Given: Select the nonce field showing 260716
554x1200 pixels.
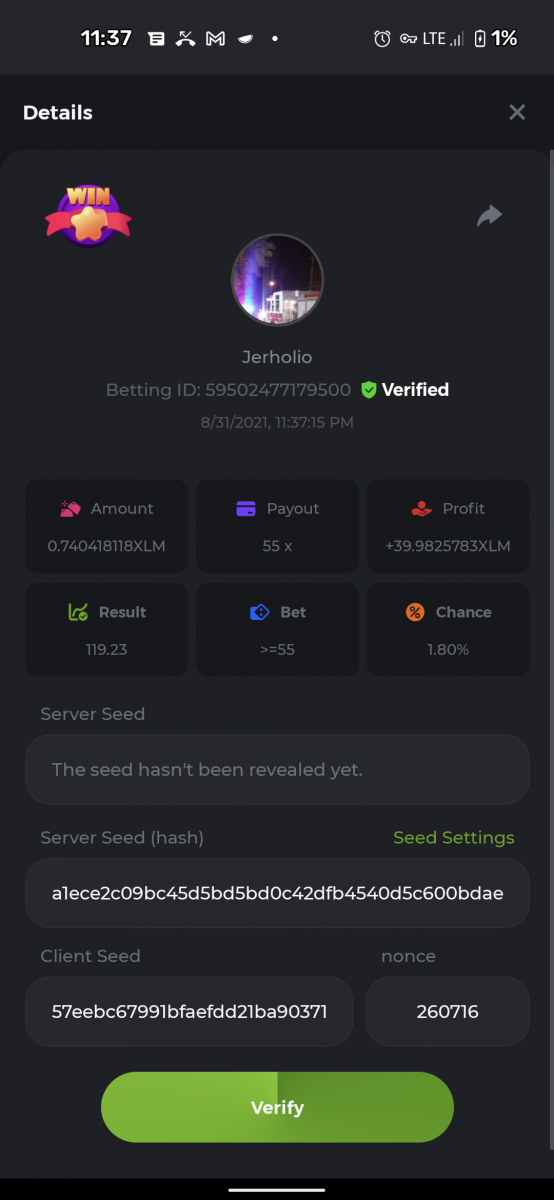Looking at the screenshot, I should click(448, 1011).
